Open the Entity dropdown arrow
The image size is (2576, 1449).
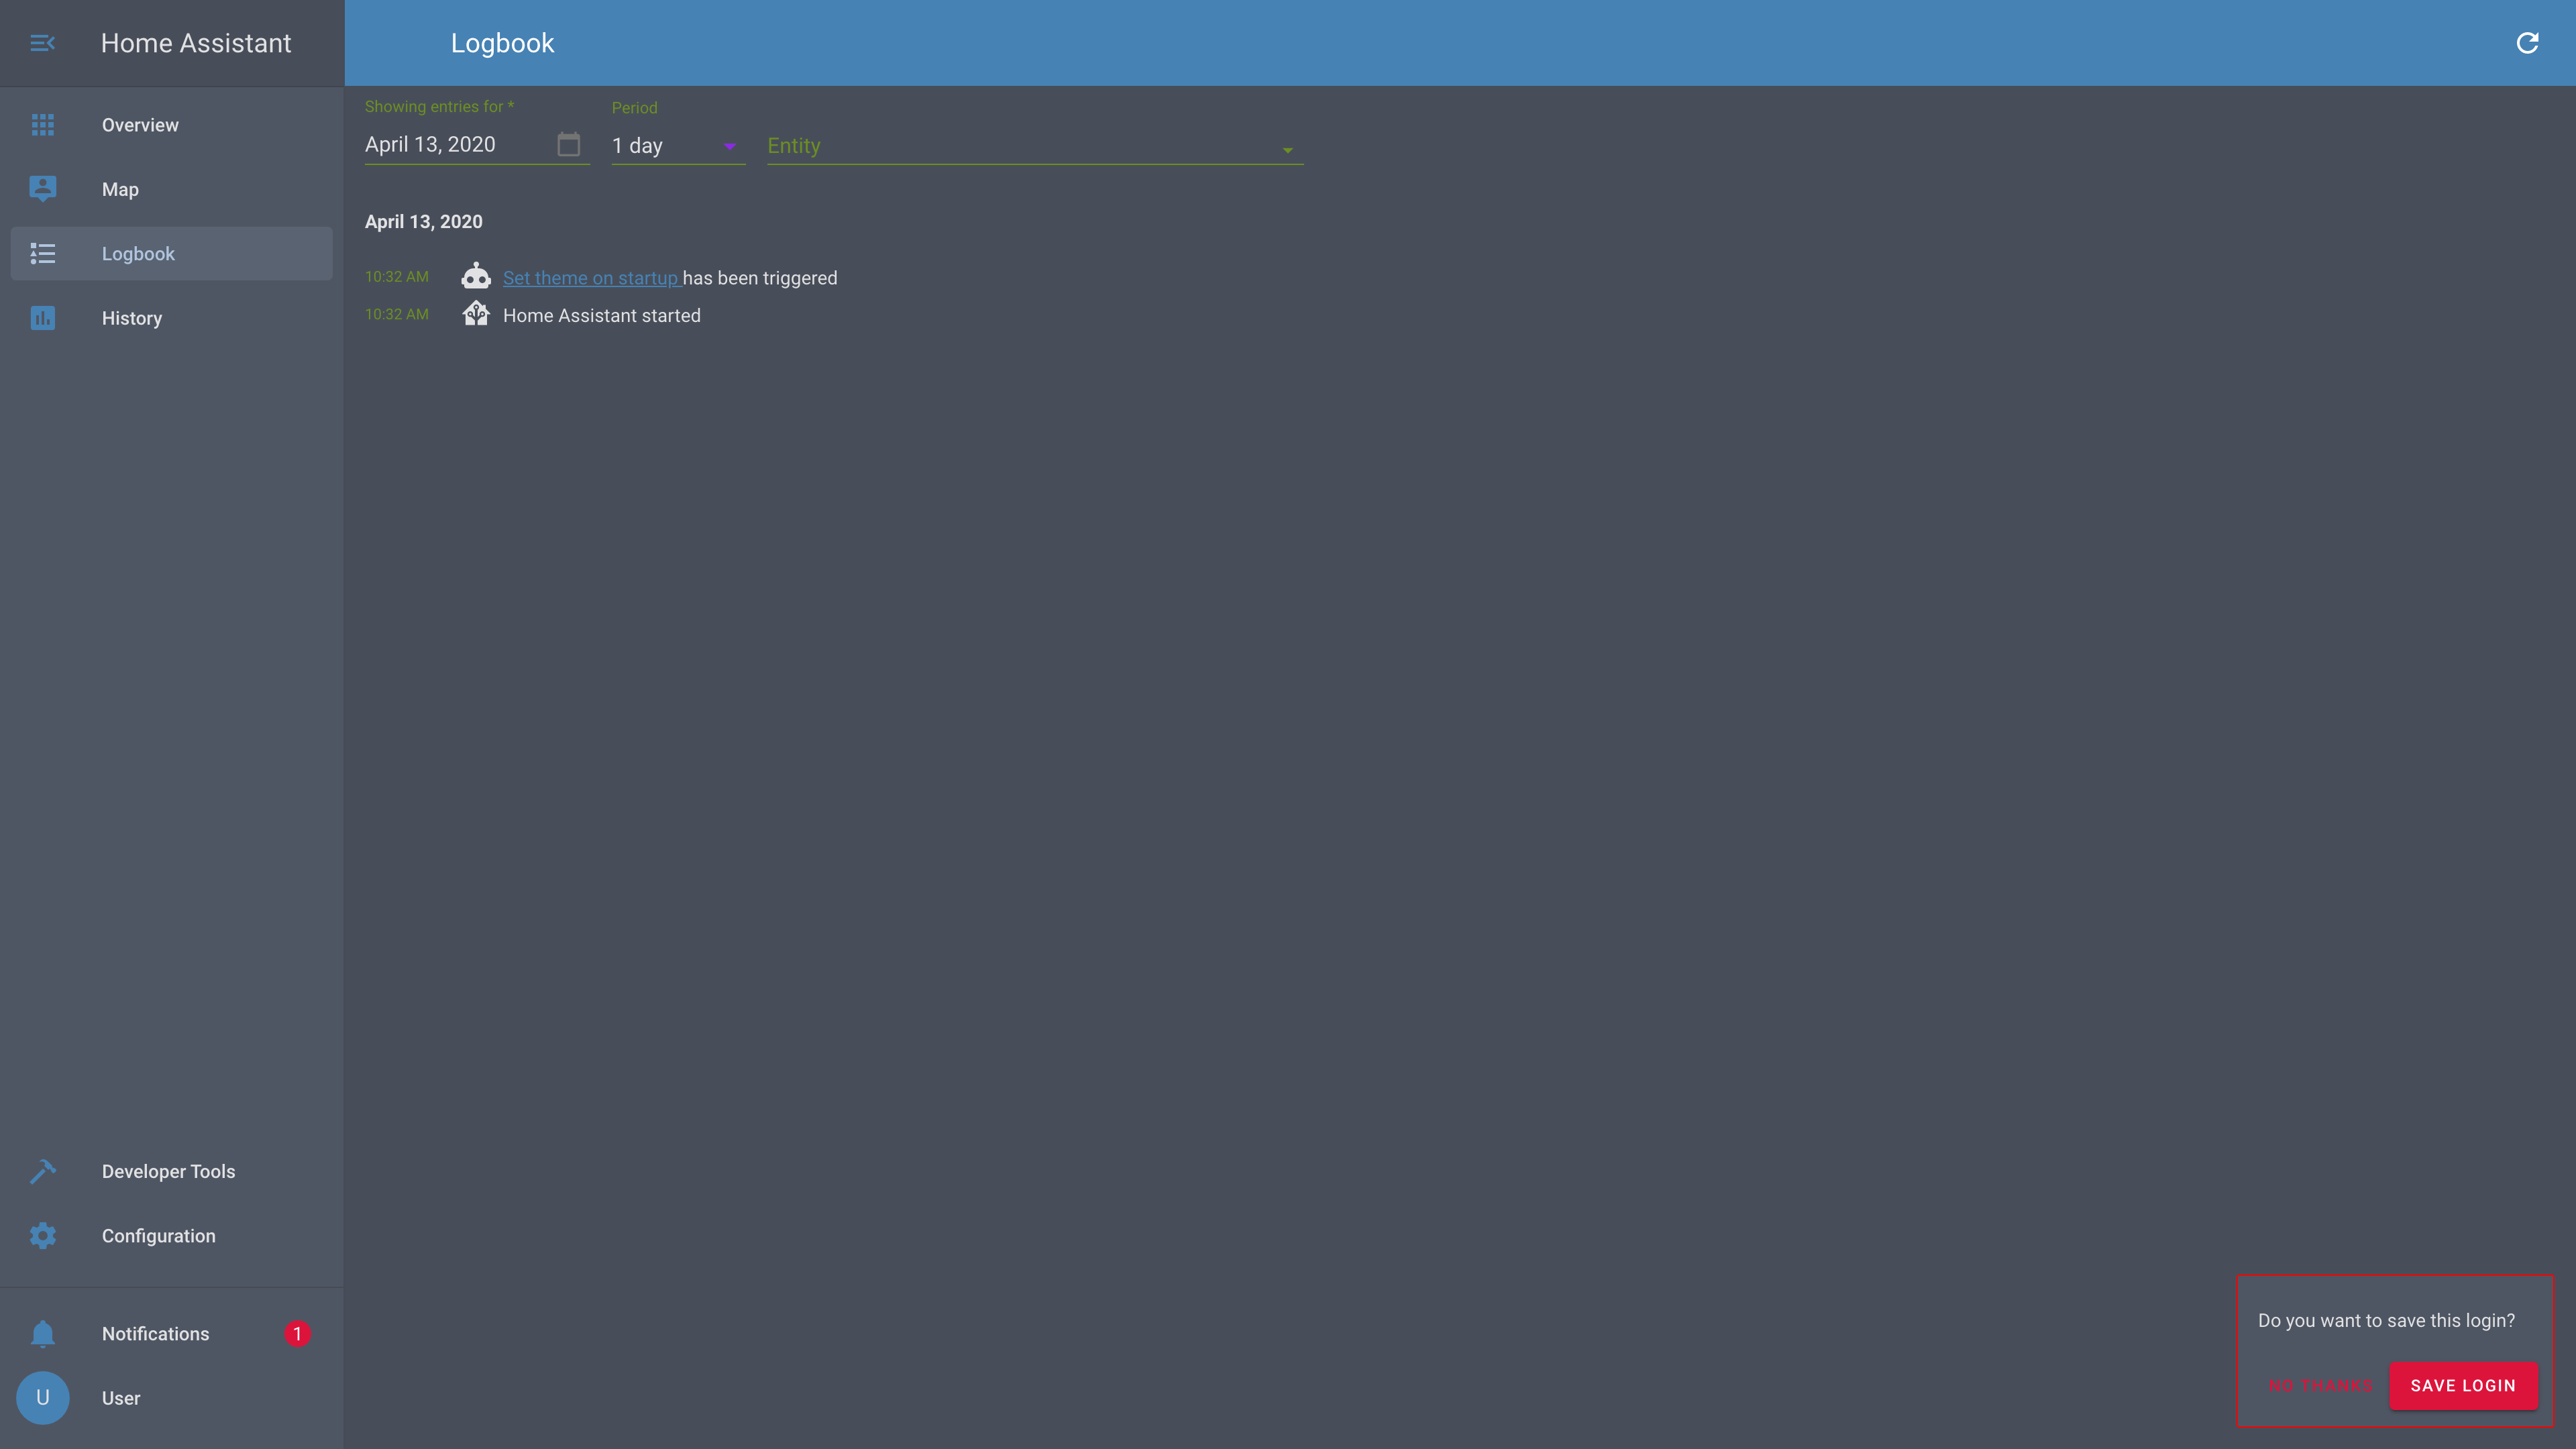click(1287, 150)
